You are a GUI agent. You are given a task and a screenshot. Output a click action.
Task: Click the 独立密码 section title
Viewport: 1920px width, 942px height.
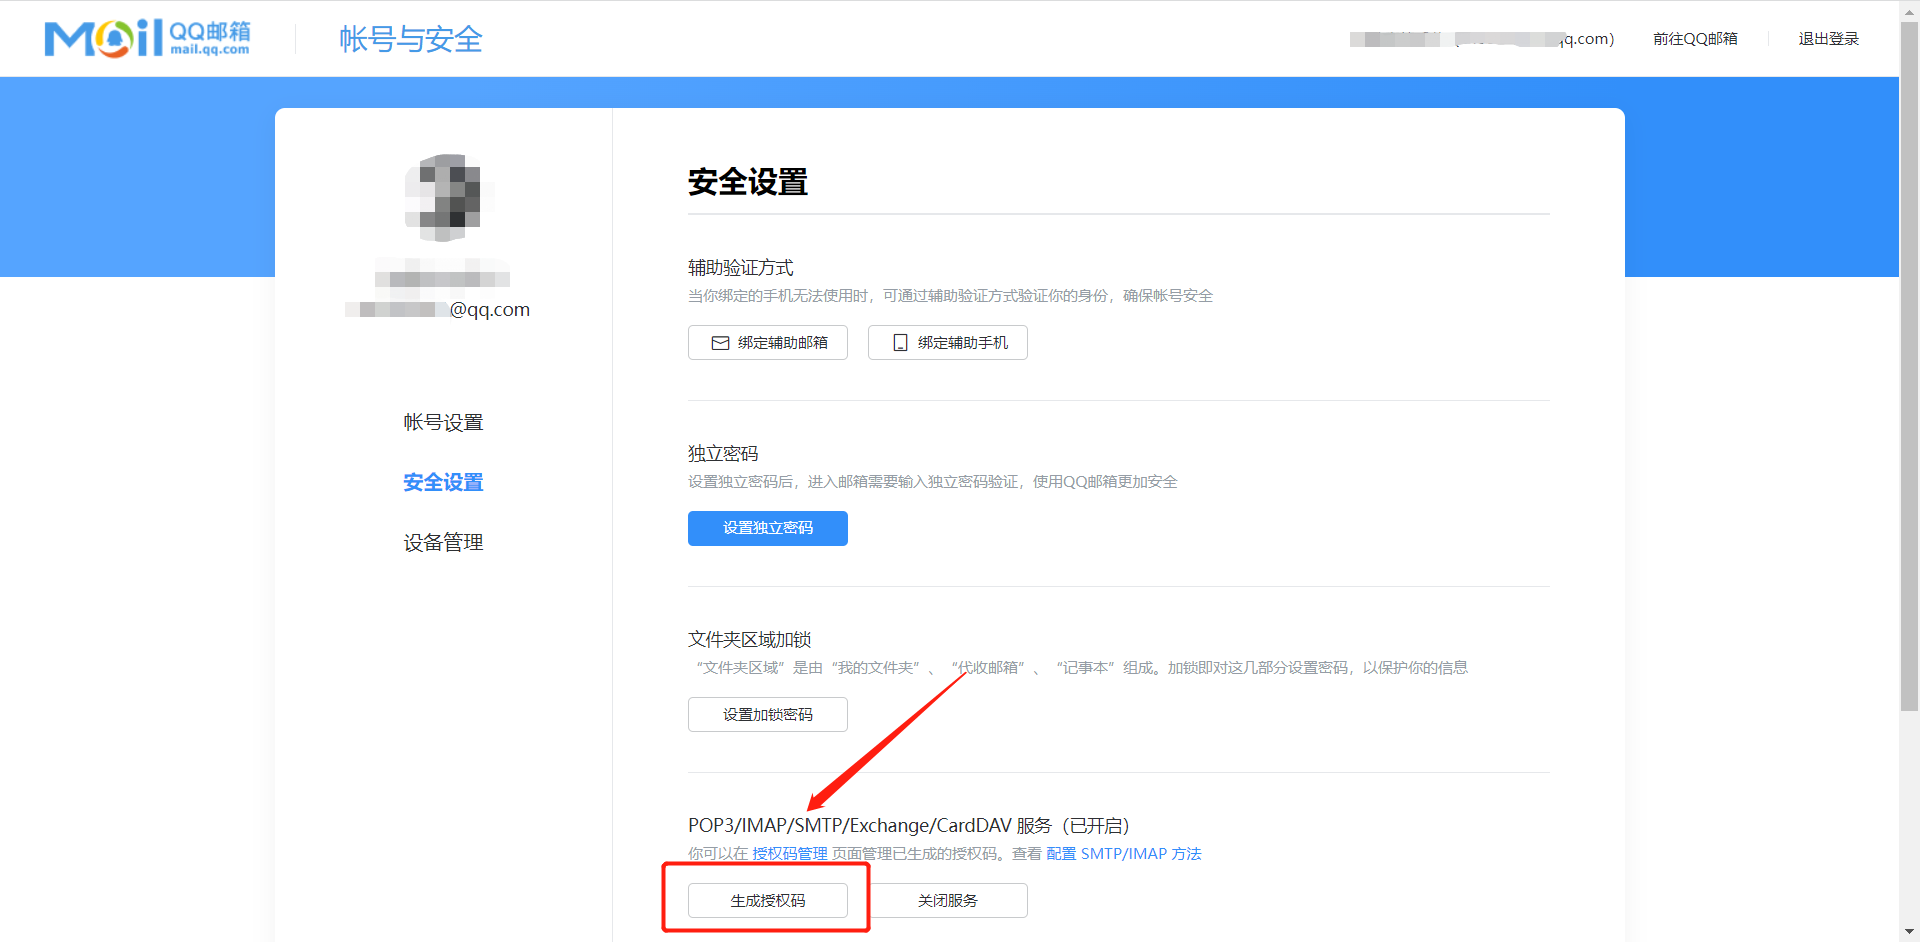tap(723, 454)
